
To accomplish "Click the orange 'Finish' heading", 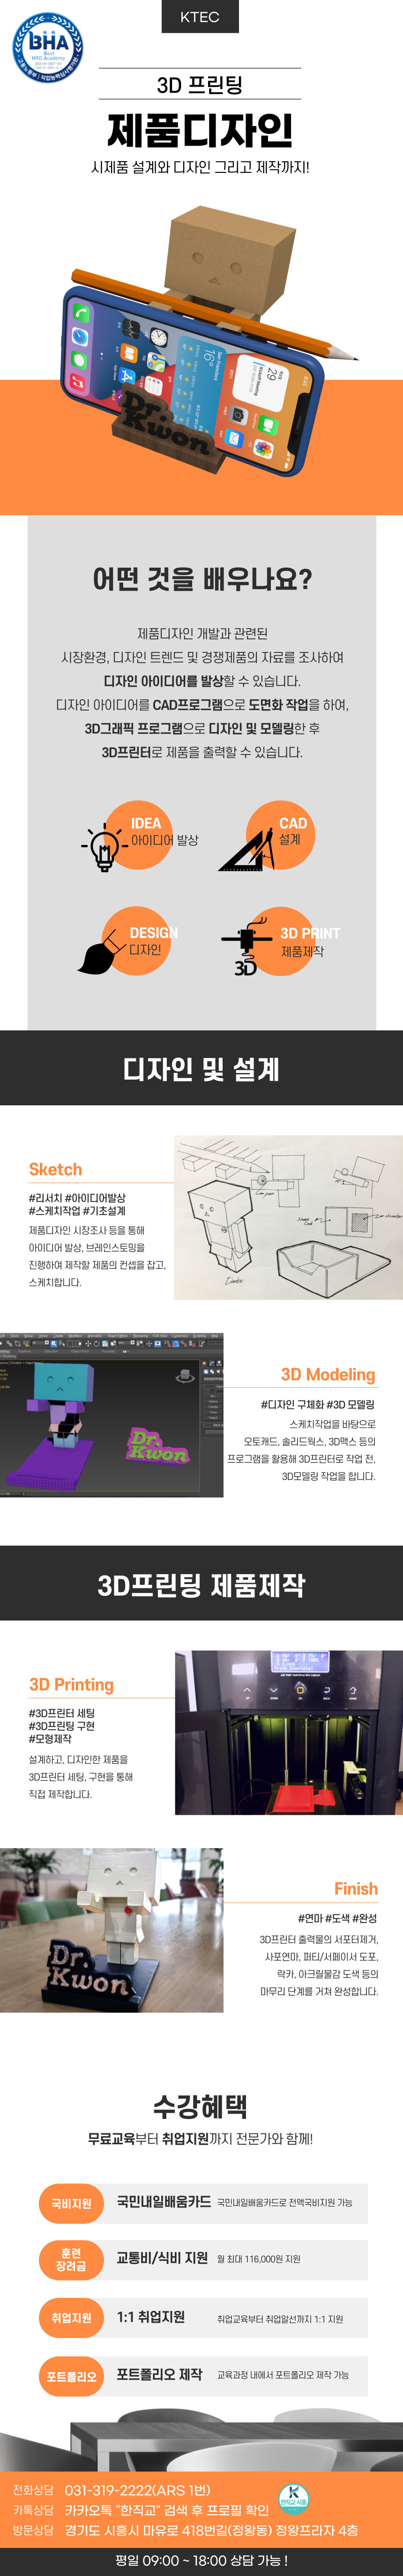I will click(356, 1889).
